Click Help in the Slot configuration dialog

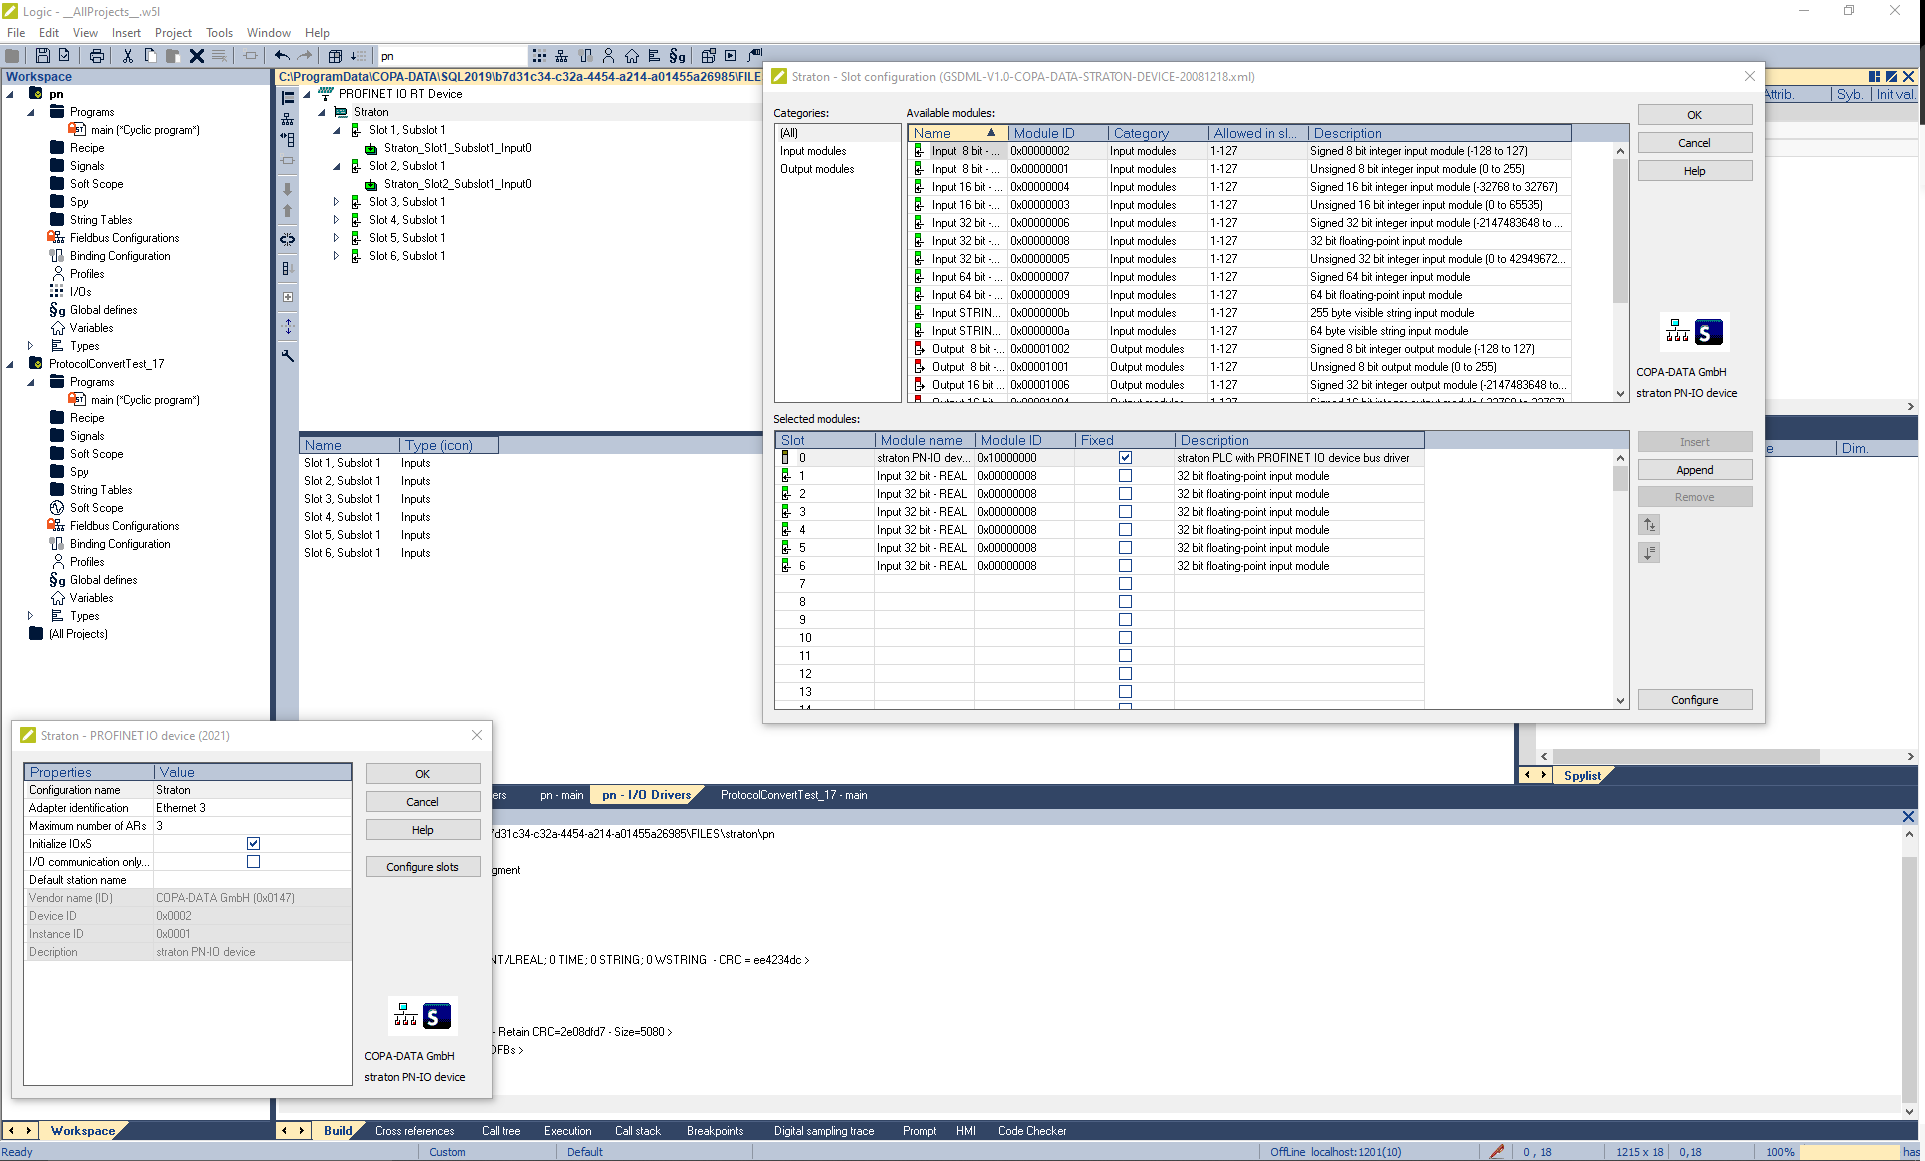1694,171
